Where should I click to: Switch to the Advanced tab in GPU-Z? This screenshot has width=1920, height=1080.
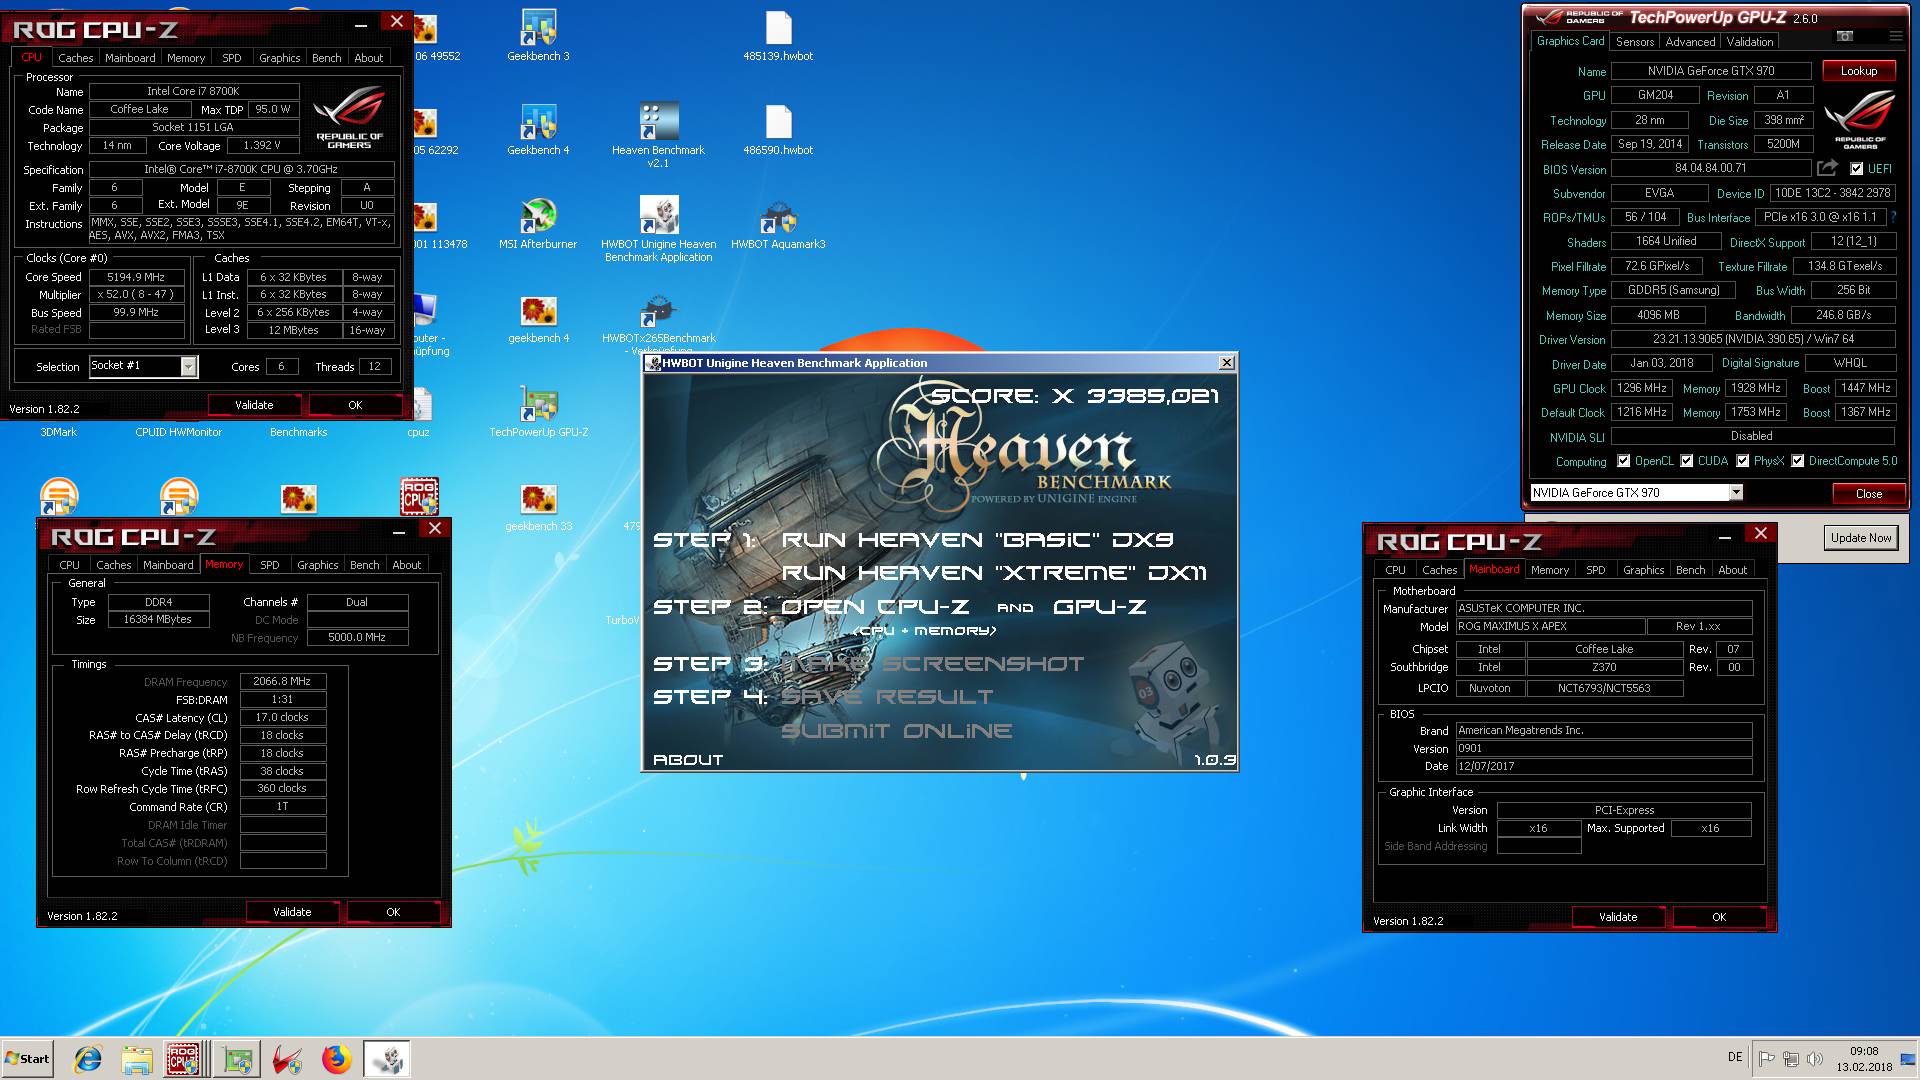1690,42
